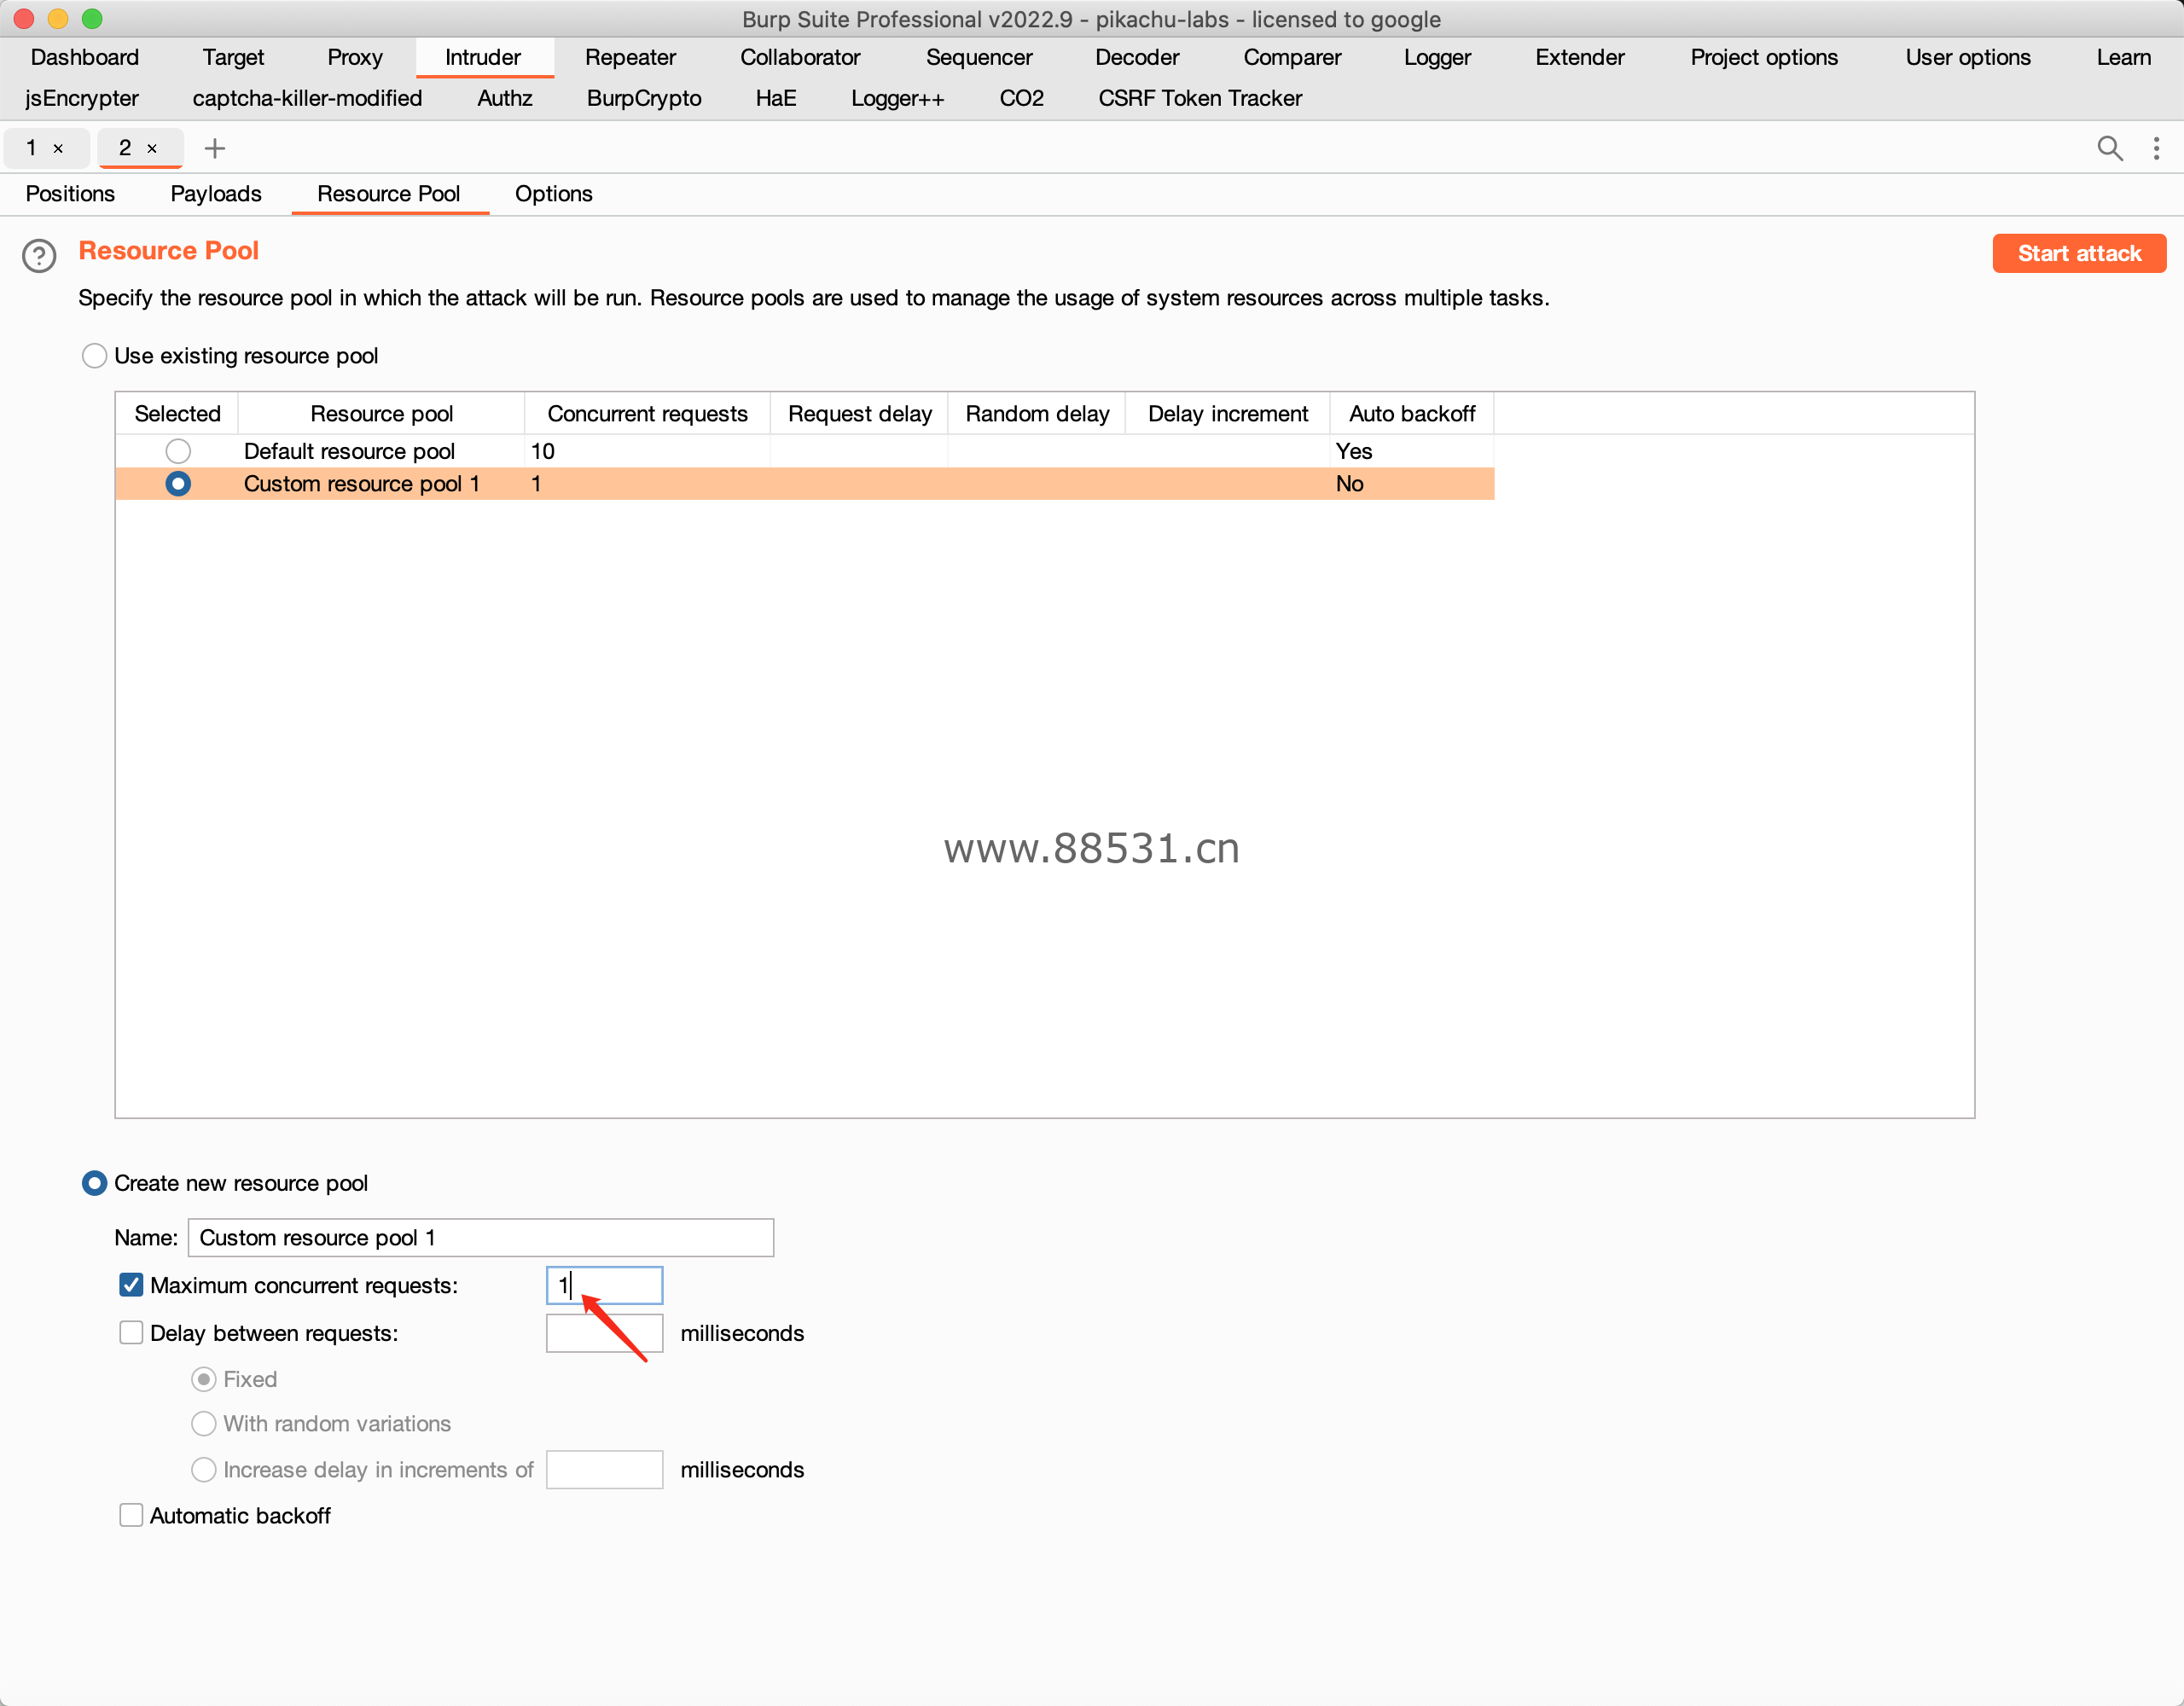Choose With random variations radio

pyautogui.click(x=203, y=1423)
